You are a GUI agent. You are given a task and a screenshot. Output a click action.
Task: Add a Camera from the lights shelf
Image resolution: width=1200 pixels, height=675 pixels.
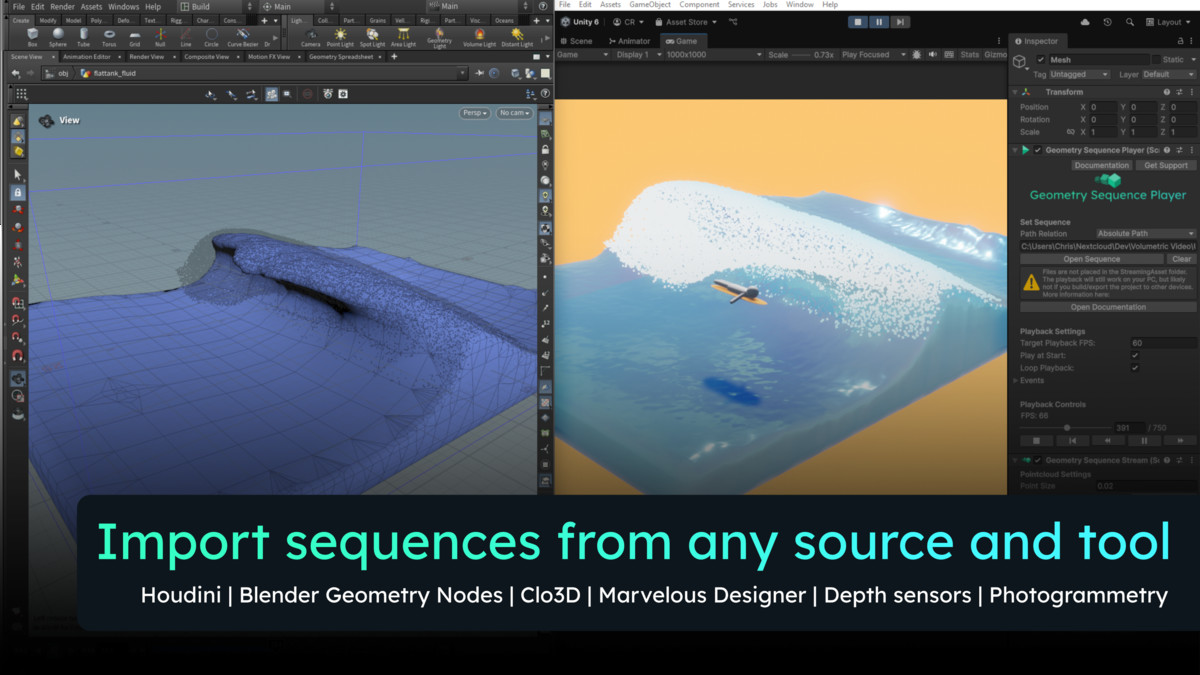tap(311, 36)
